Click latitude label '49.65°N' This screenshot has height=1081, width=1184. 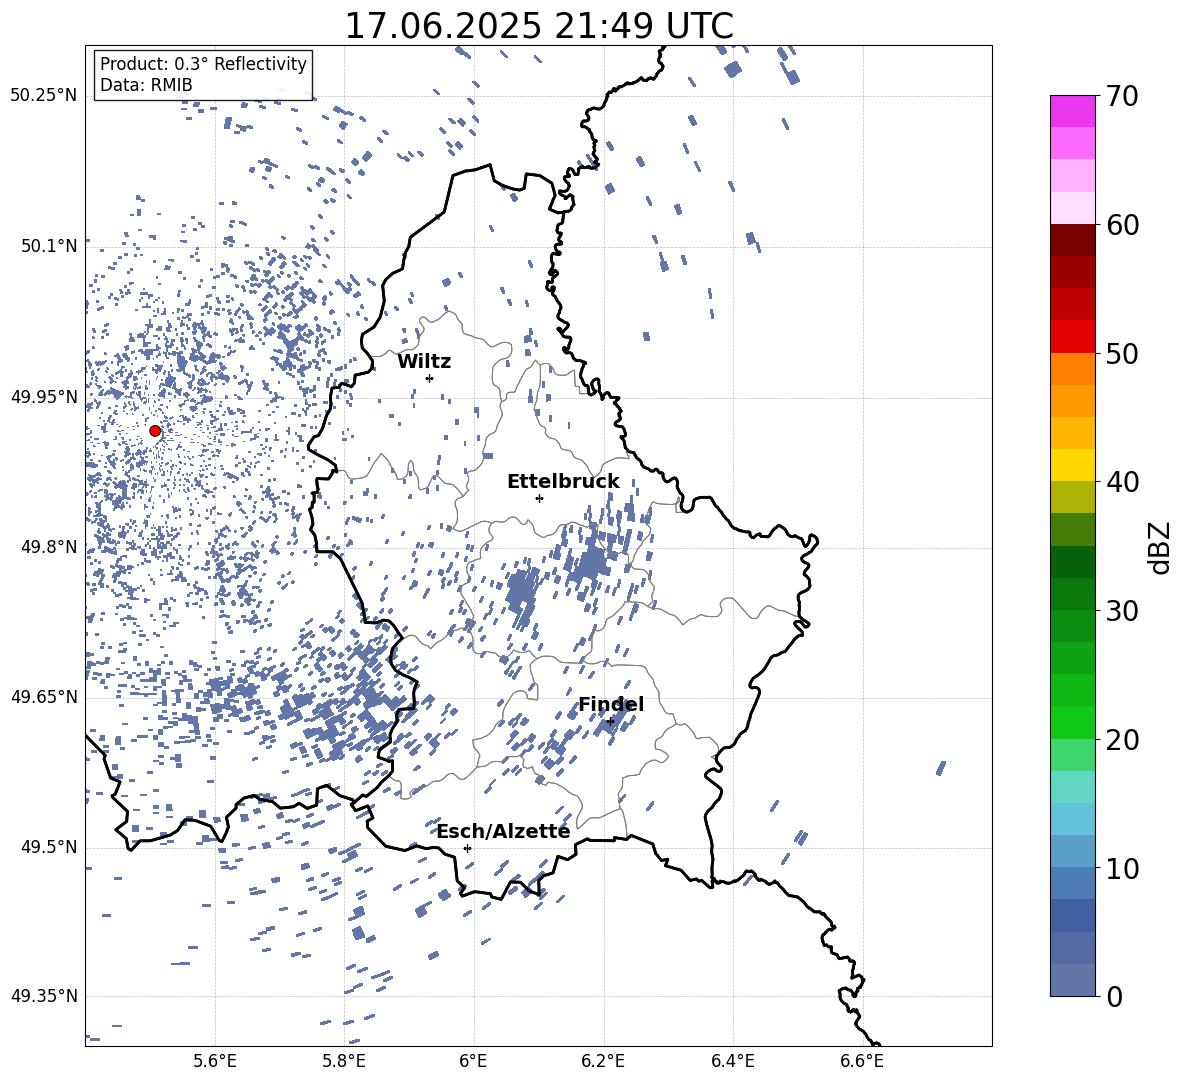click(x=44, y=696)
